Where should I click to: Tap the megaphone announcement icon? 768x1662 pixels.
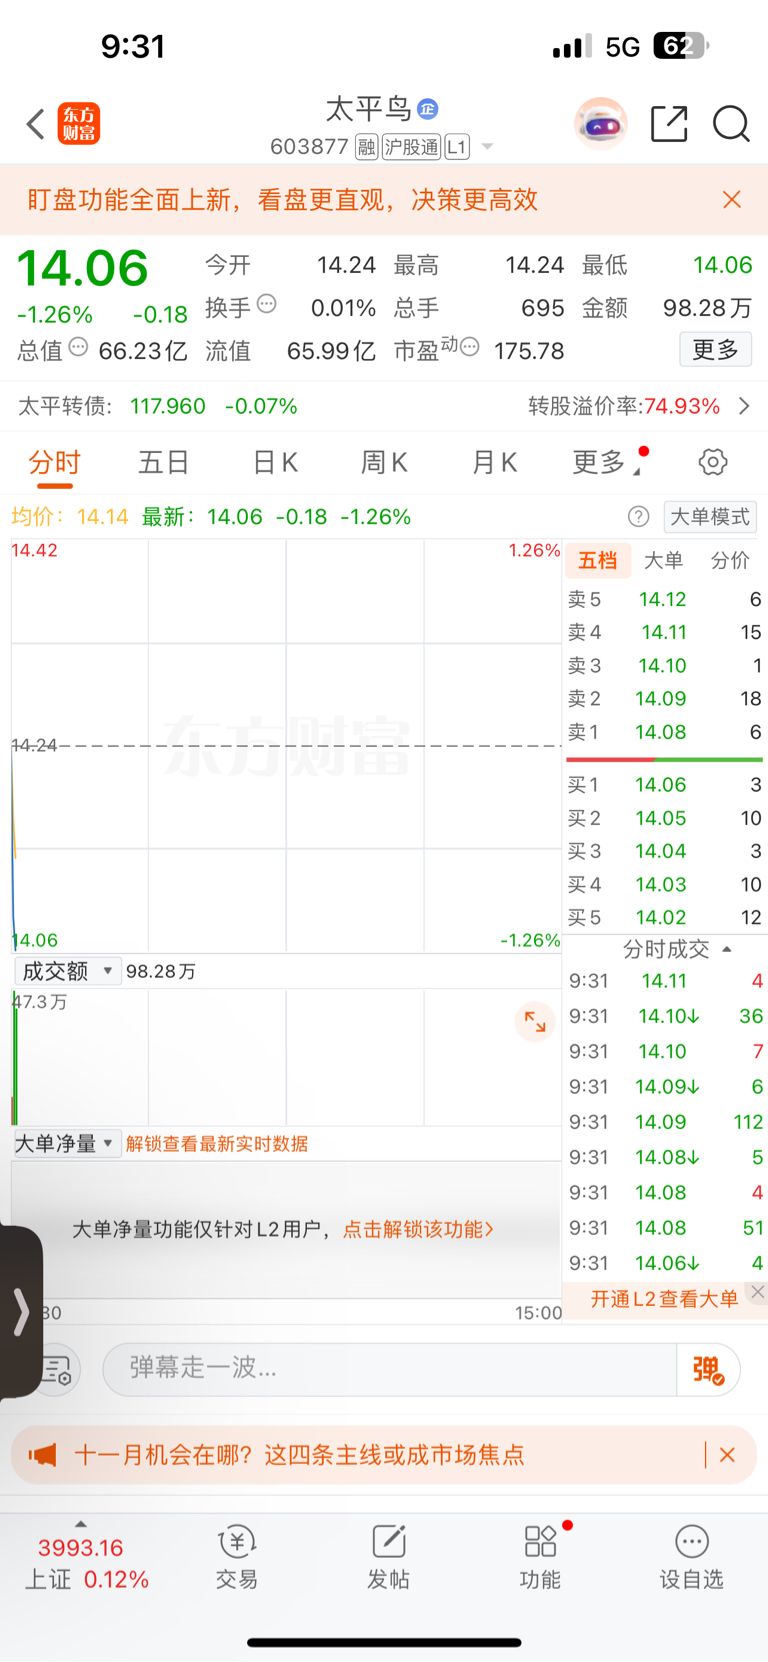tap(42, 1455)
